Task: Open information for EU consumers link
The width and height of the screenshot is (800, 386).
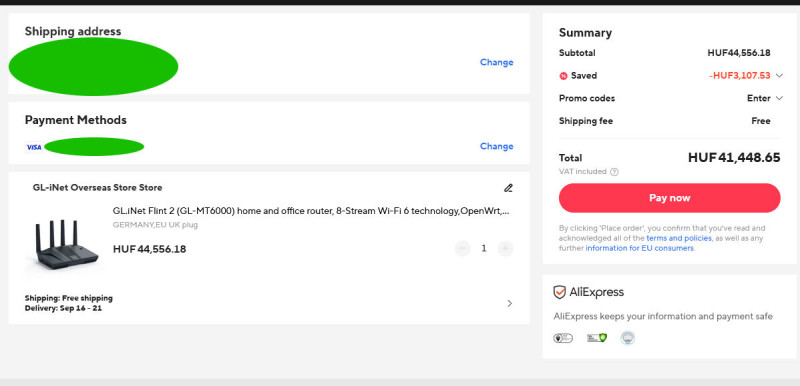Action: [640, 248]
